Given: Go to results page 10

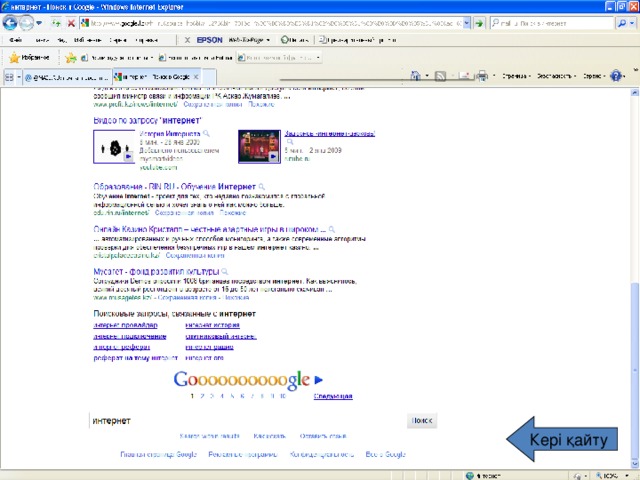Looking at the screenshot, I should click(x=283, y=396).
